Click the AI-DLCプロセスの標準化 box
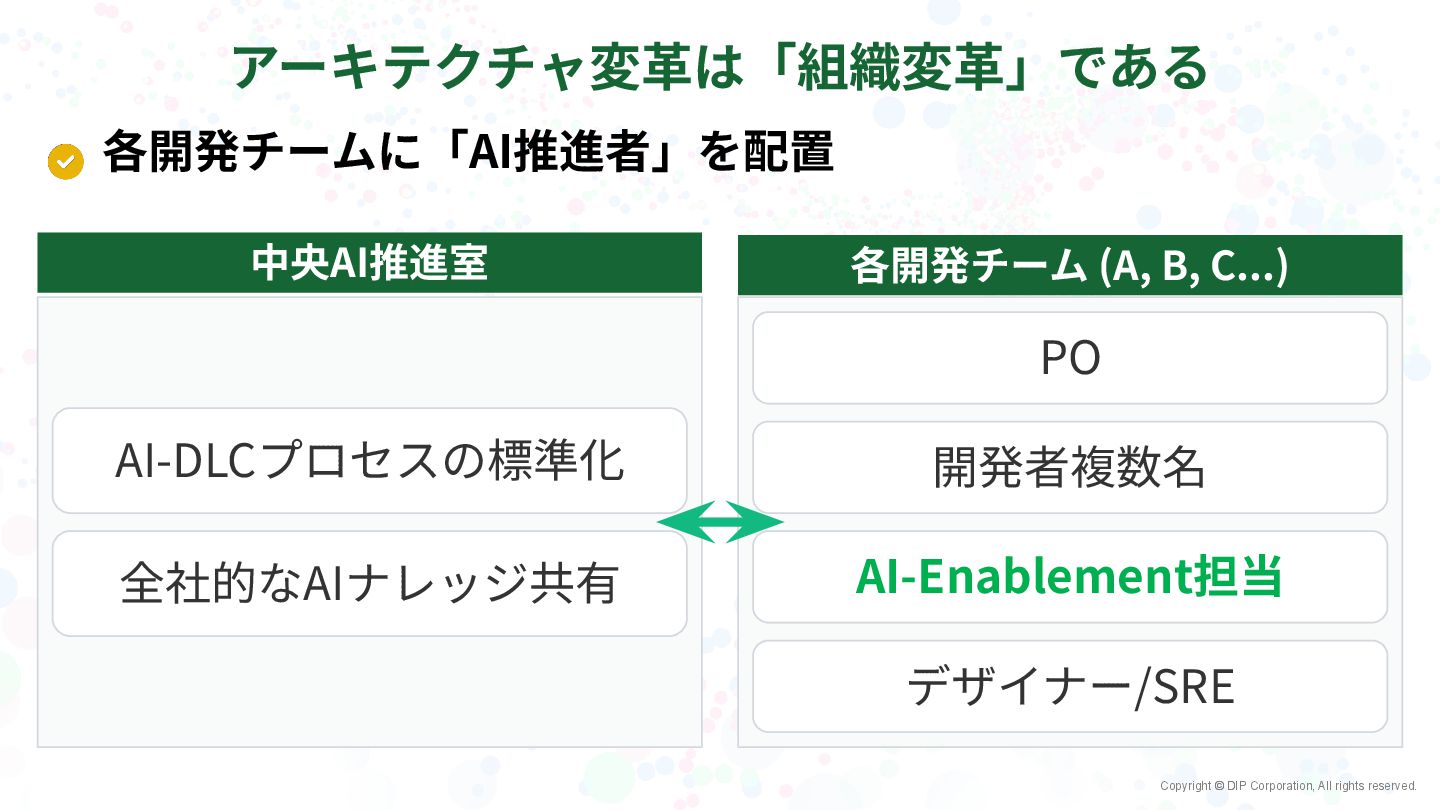The width and height of the screenshot is (1440, 810). (x=369, y=461)
